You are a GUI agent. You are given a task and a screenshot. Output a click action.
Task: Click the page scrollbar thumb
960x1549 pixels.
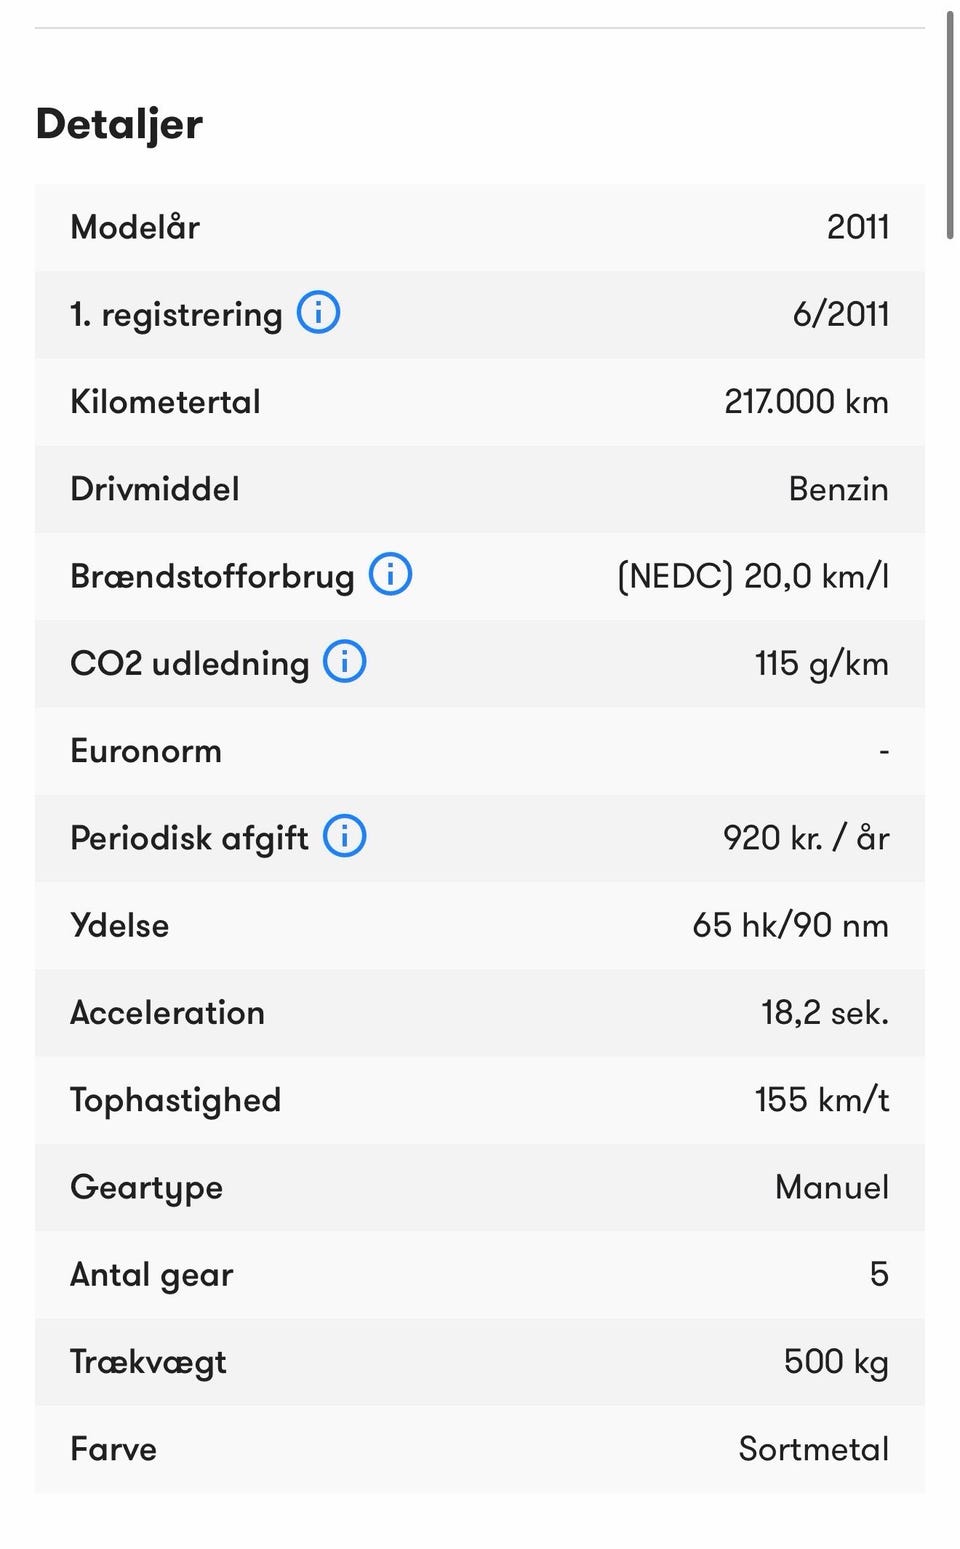tap(950, 125)
